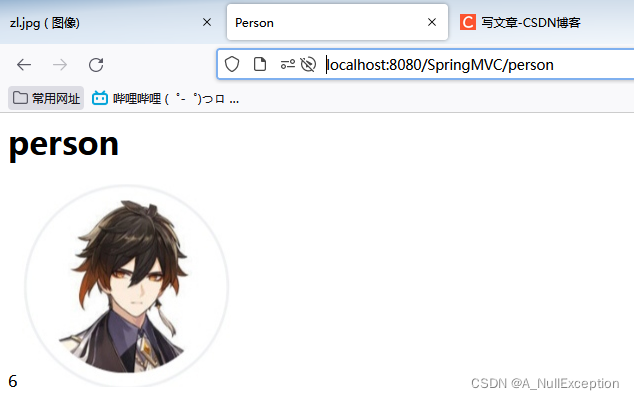
Task: Select the Person tab
Action: (x=337, y=22)
